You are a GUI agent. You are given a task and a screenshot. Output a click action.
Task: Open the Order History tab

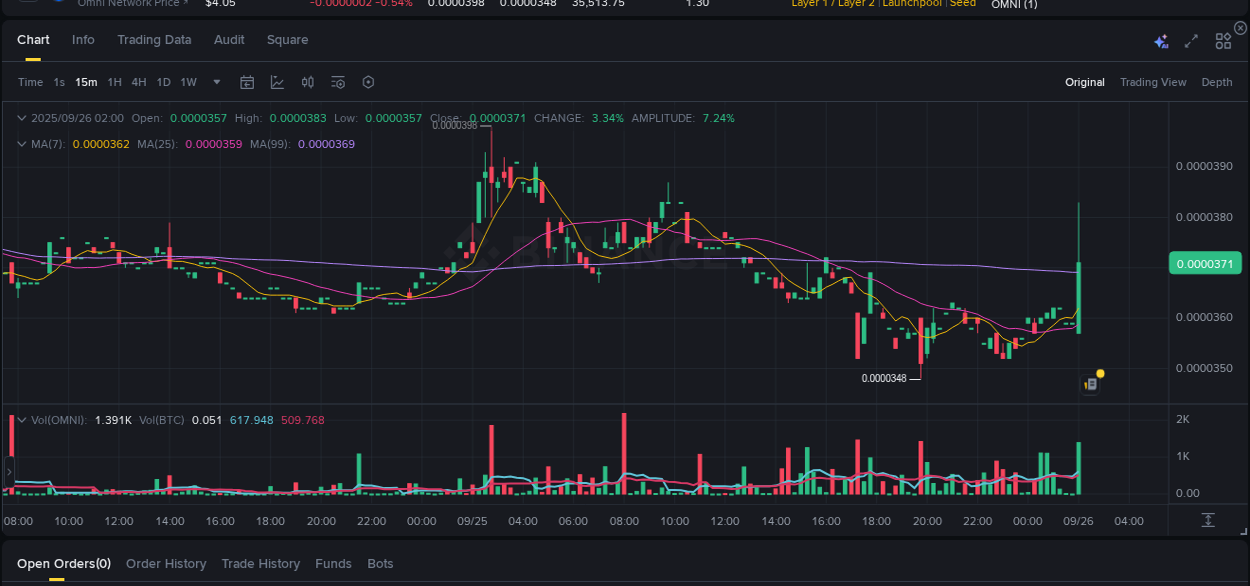(x=166, y=563)
